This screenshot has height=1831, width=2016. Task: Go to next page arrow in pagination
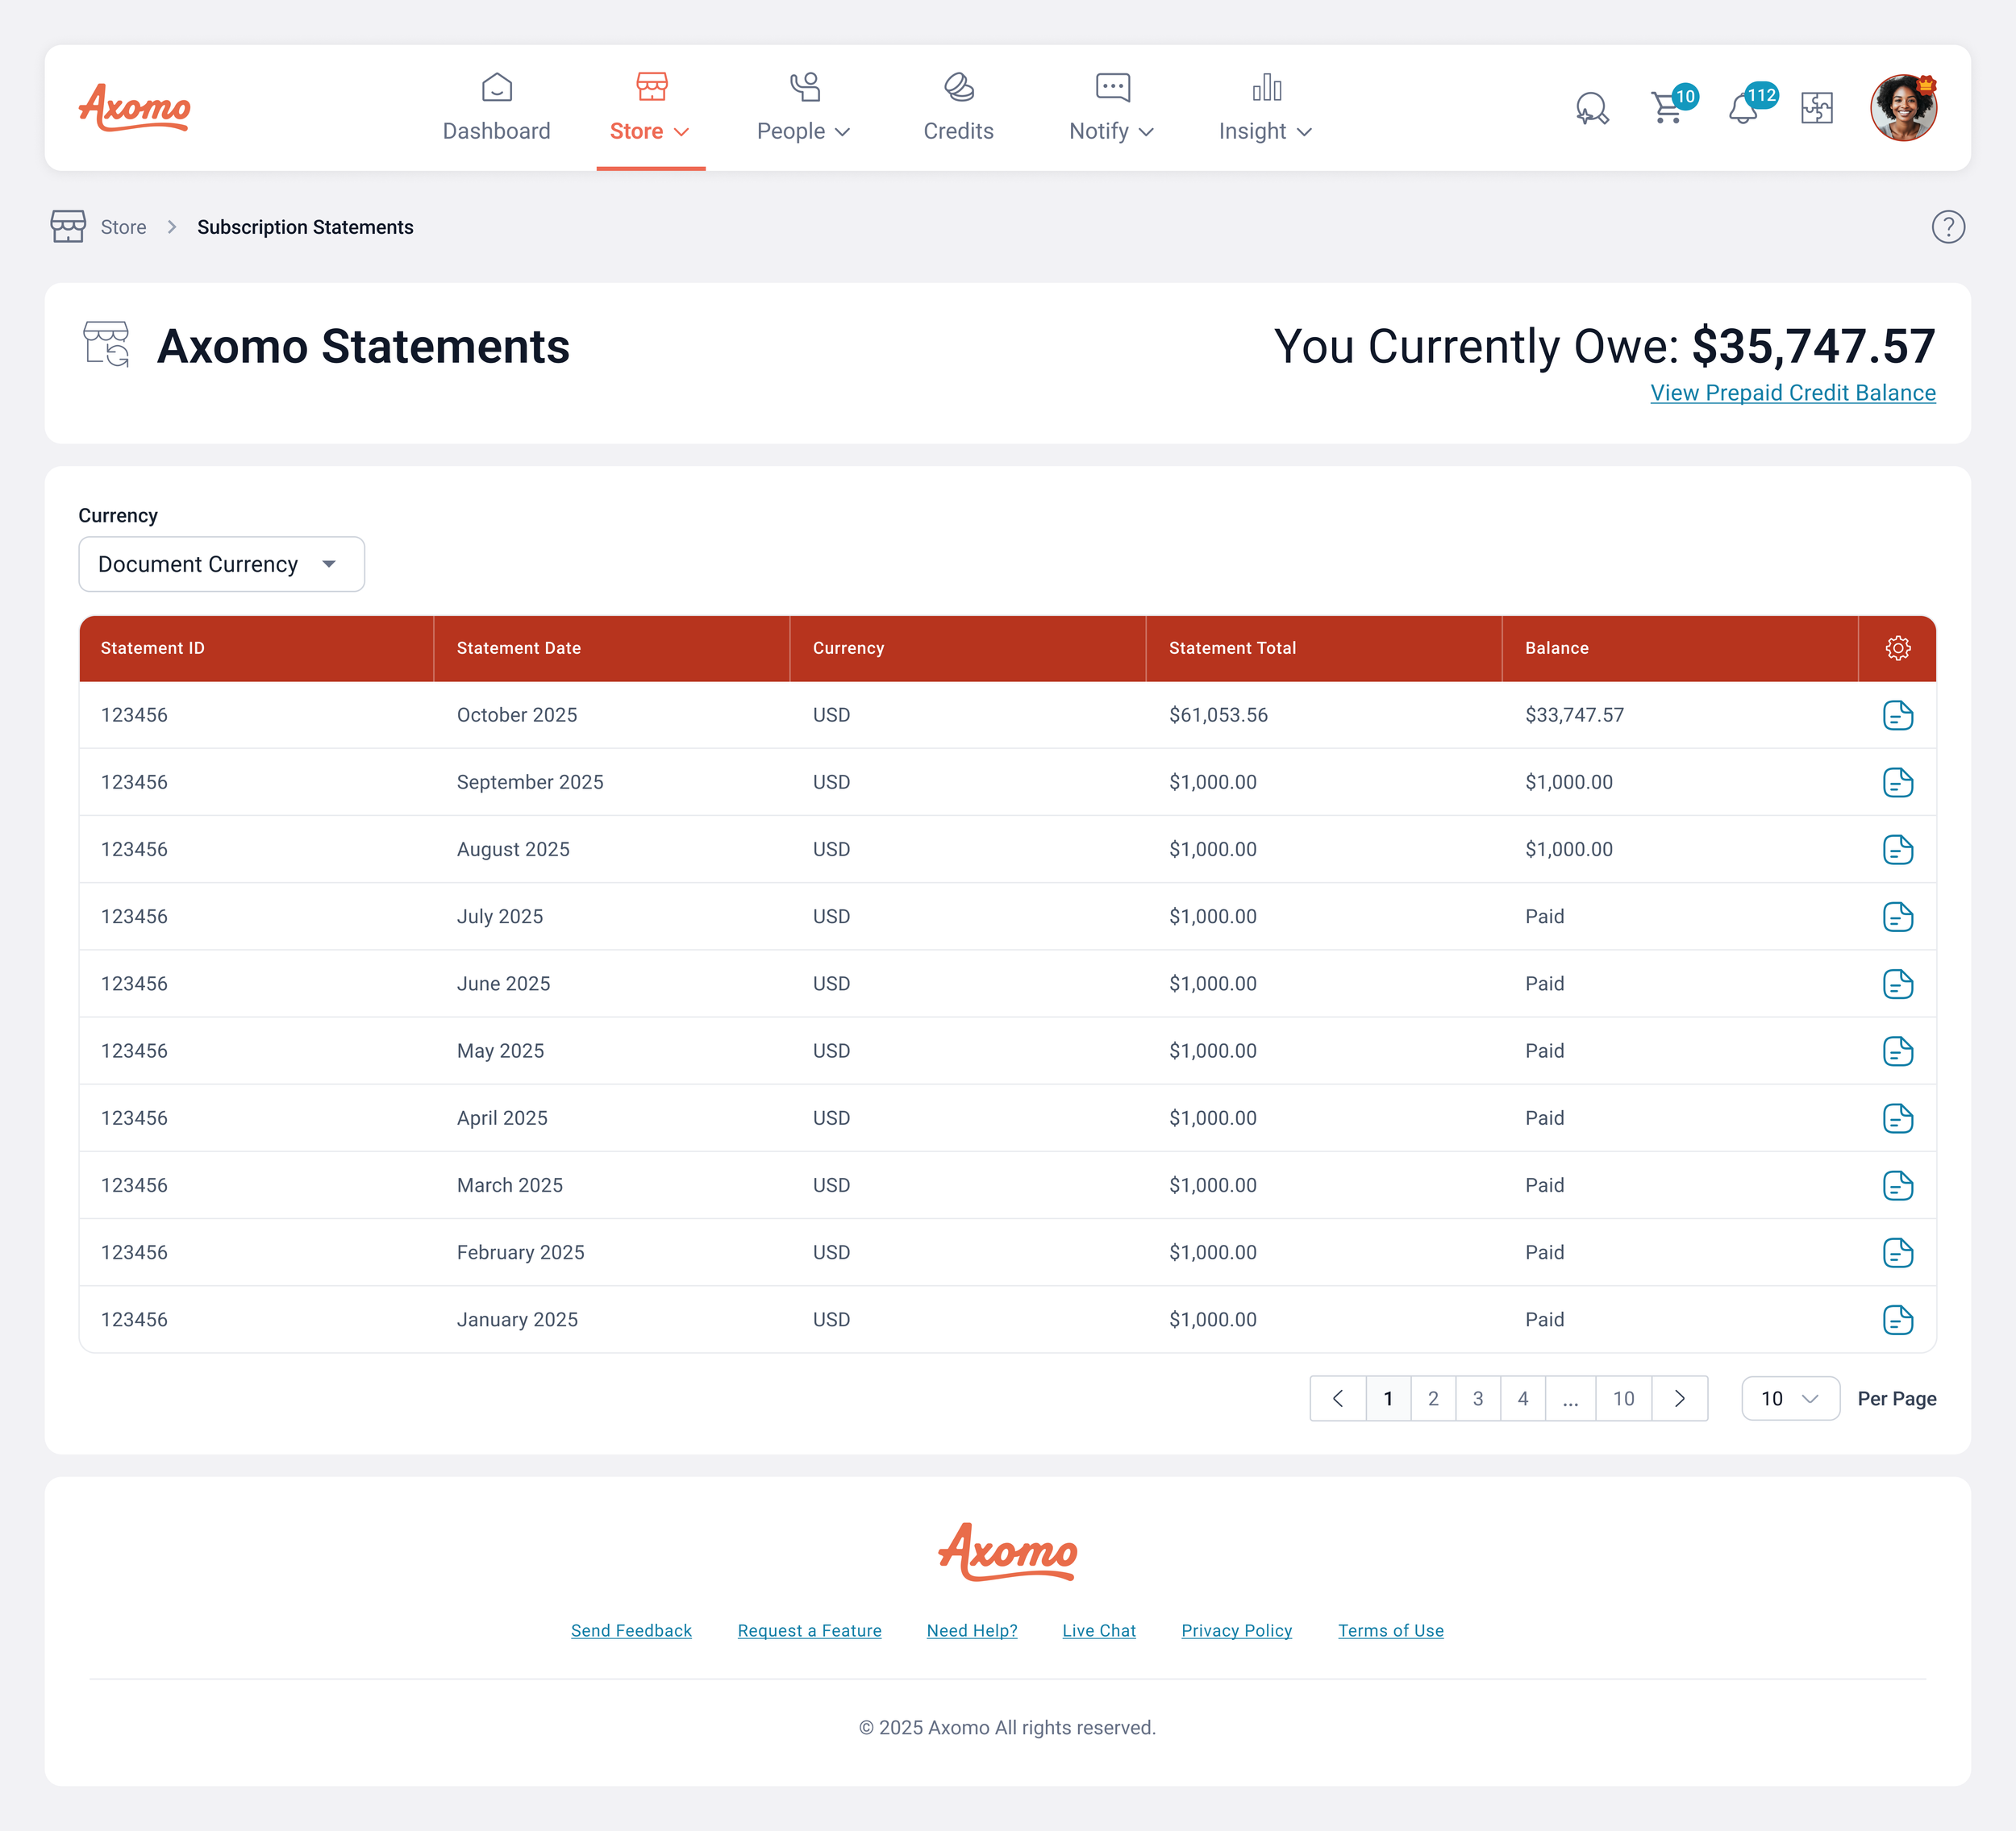(x=1679, y=1398)
